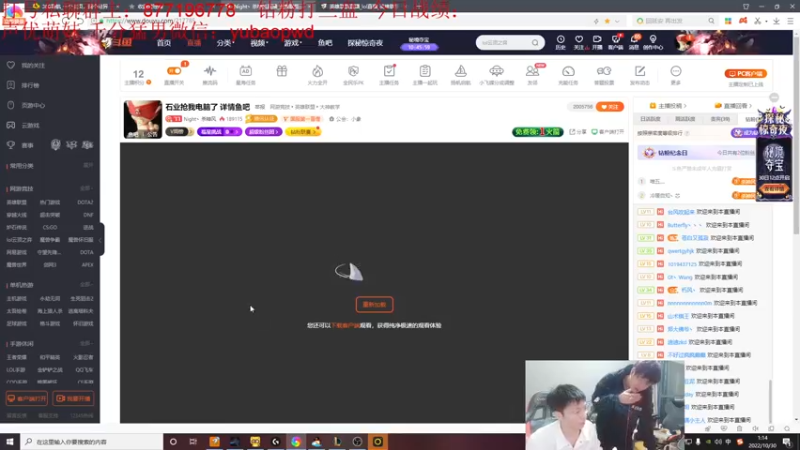Open the audience voting icon
The width and height of the screenshot is (800, 450).
[x=604, y=71]
